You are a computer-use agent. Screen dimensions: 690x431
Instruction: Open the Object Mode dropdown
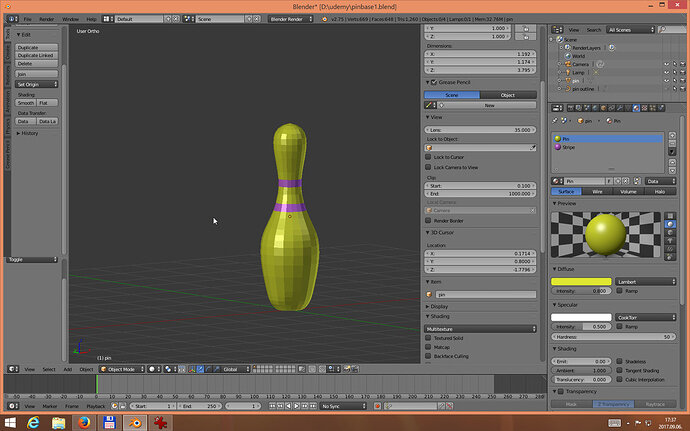point(122,369)
